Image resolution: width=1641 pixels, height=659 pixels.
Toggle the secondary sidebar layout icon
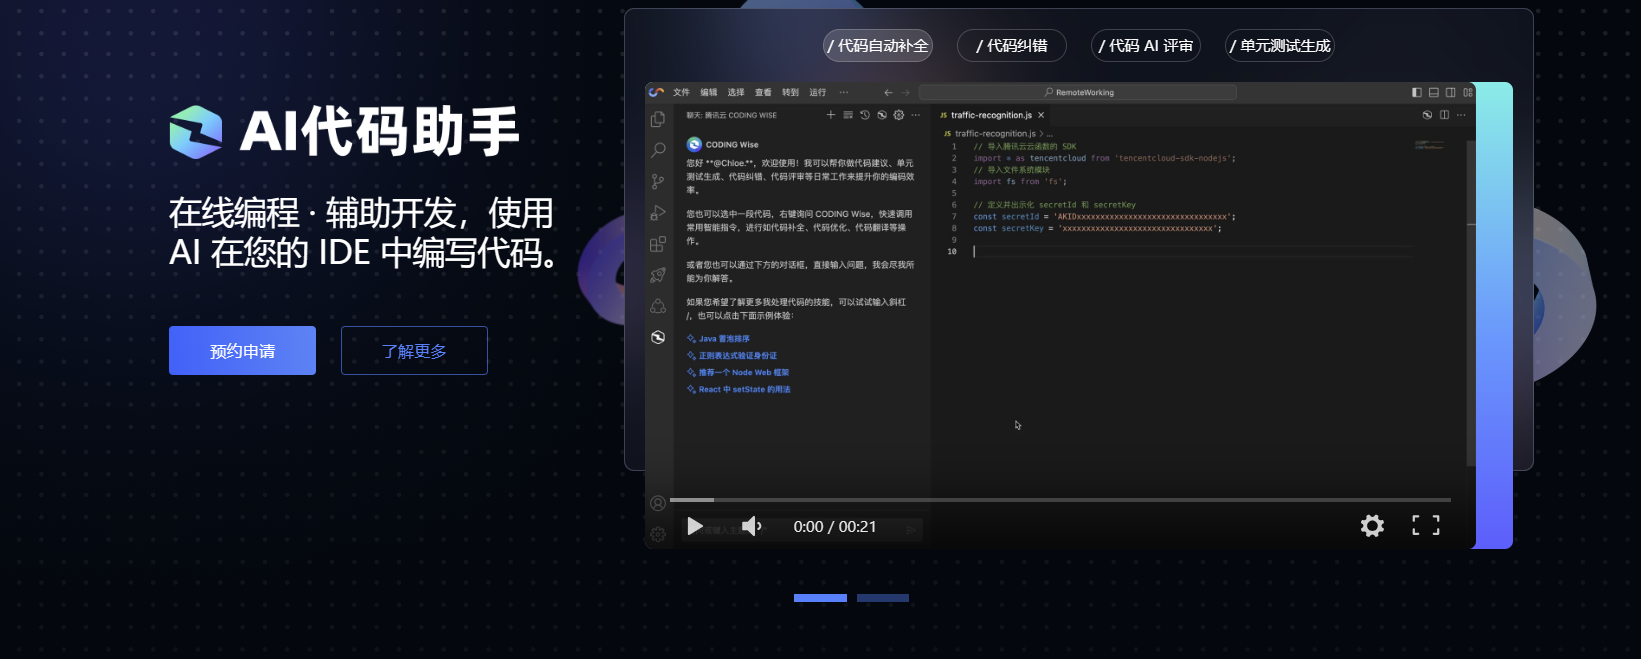coord(1450,92)
